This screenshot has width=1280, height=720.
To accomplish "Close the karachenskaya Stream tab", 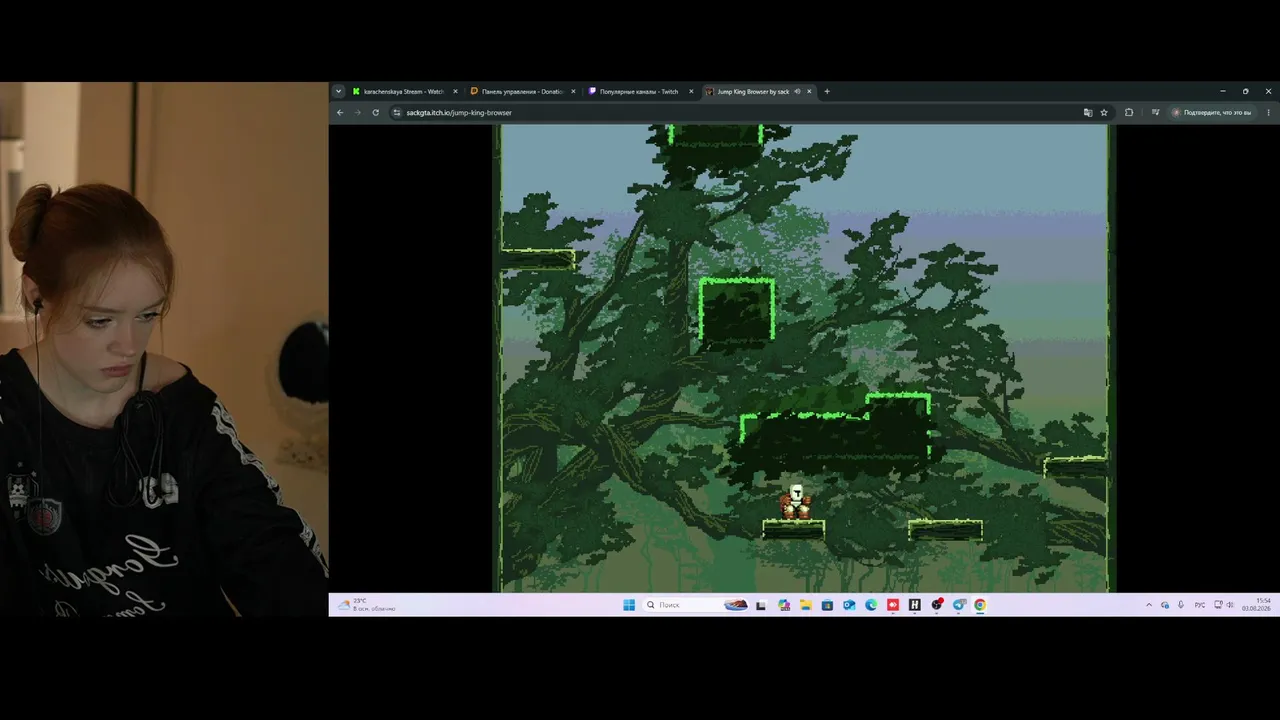I will (x=455, y=91).
